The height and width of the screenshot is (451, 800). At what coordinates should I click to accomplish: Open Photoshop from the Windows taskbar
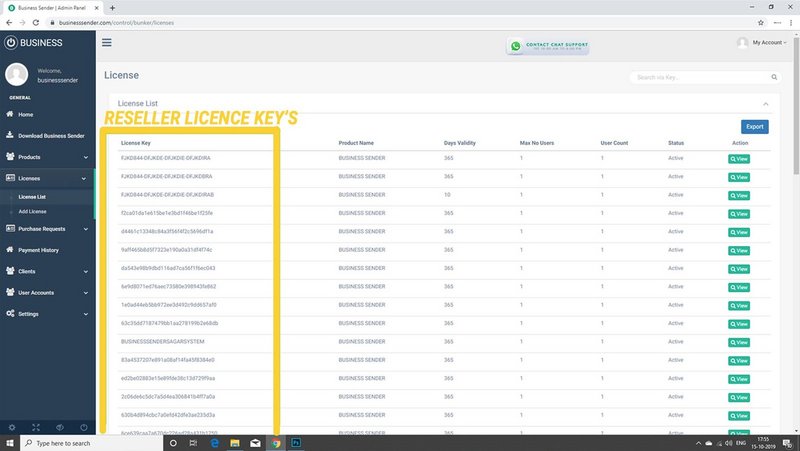pyautogui.click(x=296, y=443)
